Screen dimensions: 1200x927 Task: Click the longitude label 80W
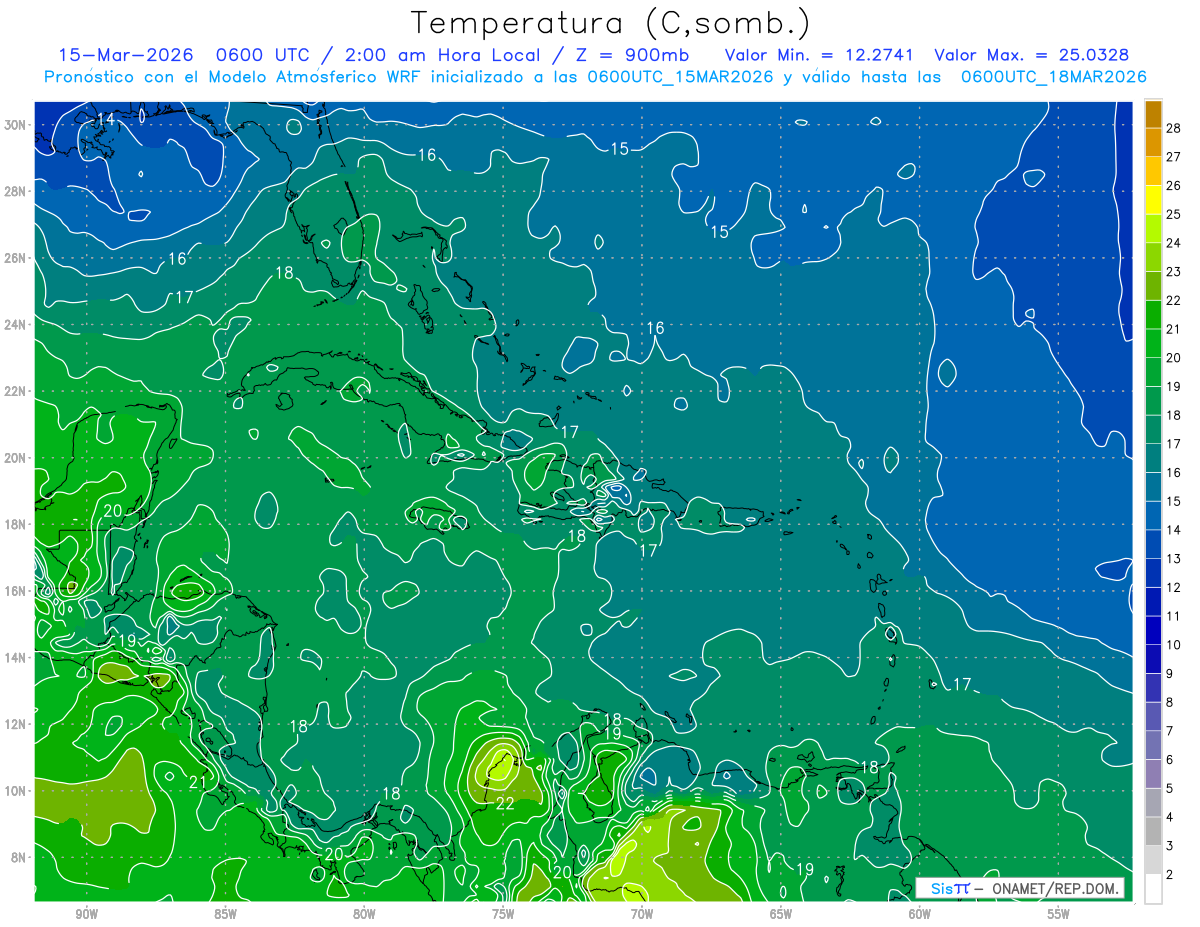364,914
